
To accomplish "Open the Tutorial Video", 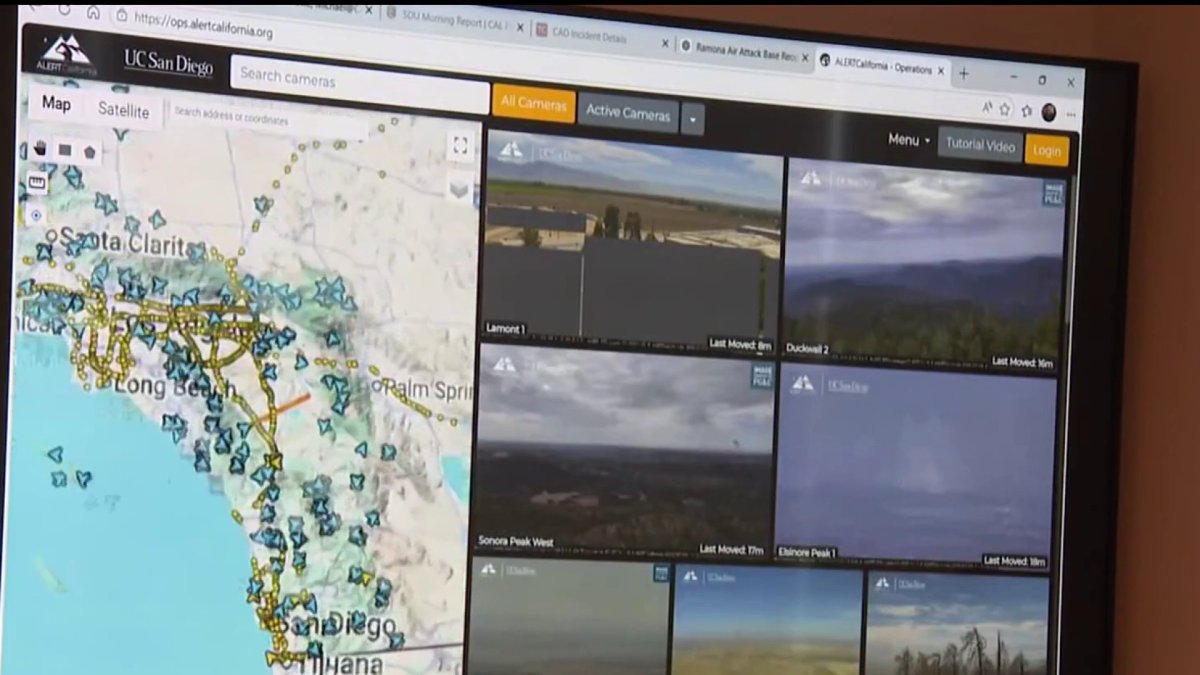I will click(x=980, y=145).
